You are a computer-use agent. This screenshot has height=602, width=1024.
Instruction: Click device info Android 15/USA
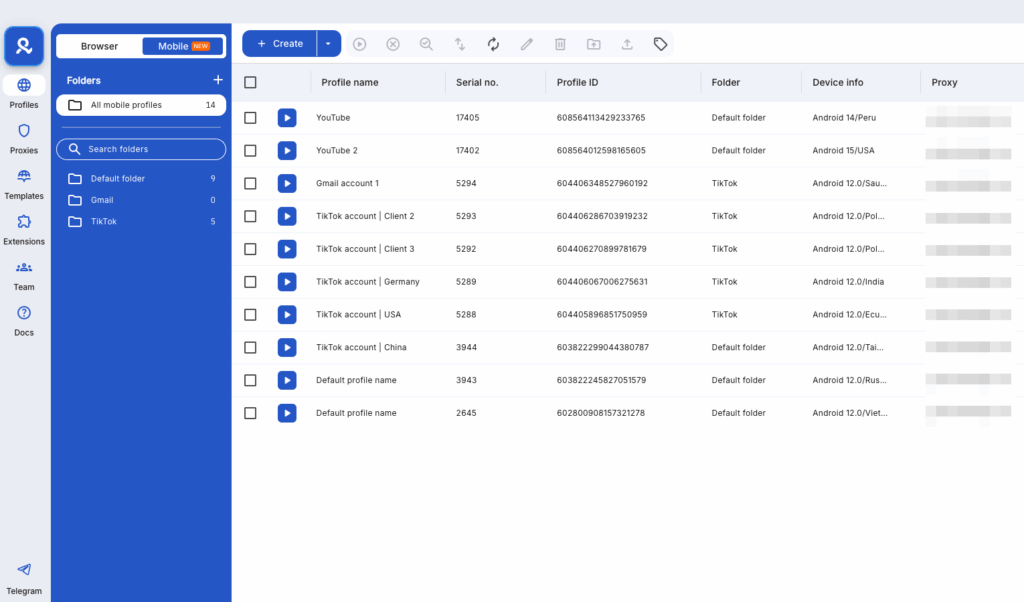843,150
